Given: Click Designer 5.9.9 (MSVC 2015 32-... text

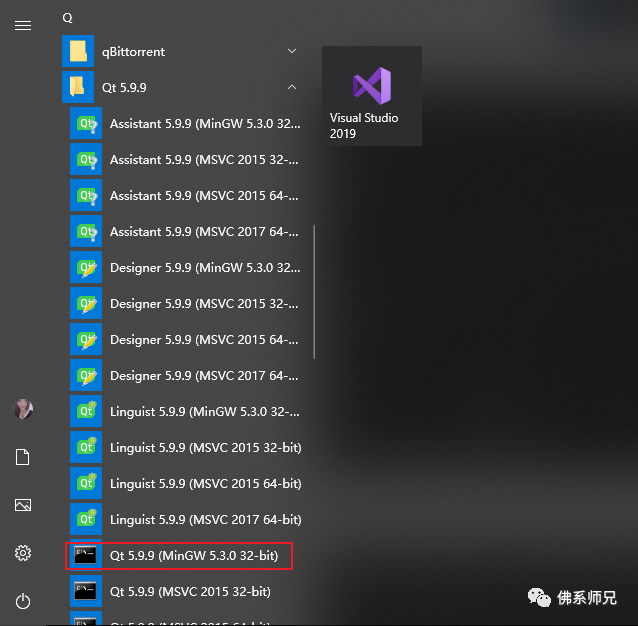Looking at the screenshot, I should tap(204, 303).
